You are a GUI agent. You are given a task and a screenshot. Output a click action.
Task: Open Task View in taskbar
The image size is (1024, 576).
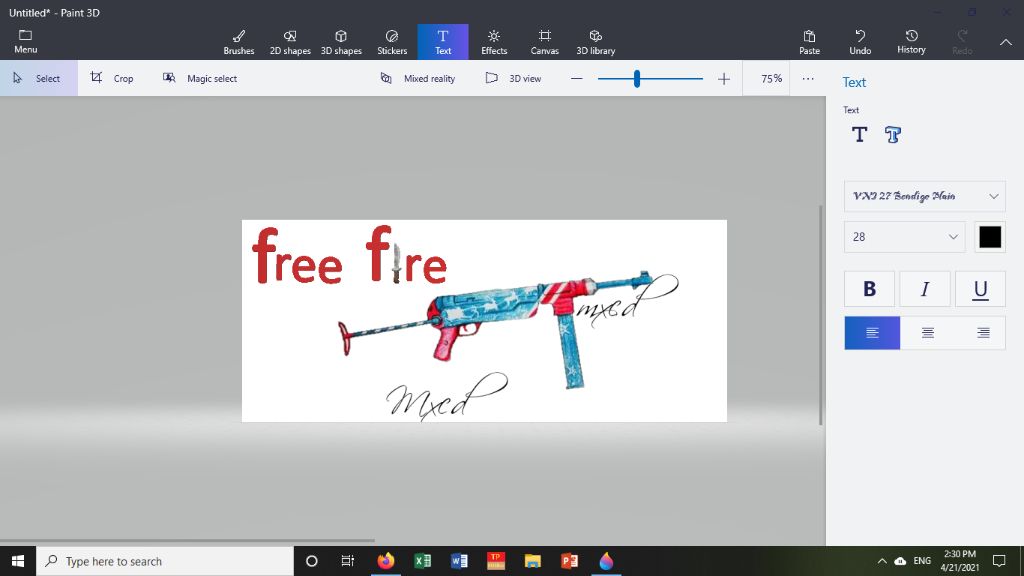click(347, 561)
